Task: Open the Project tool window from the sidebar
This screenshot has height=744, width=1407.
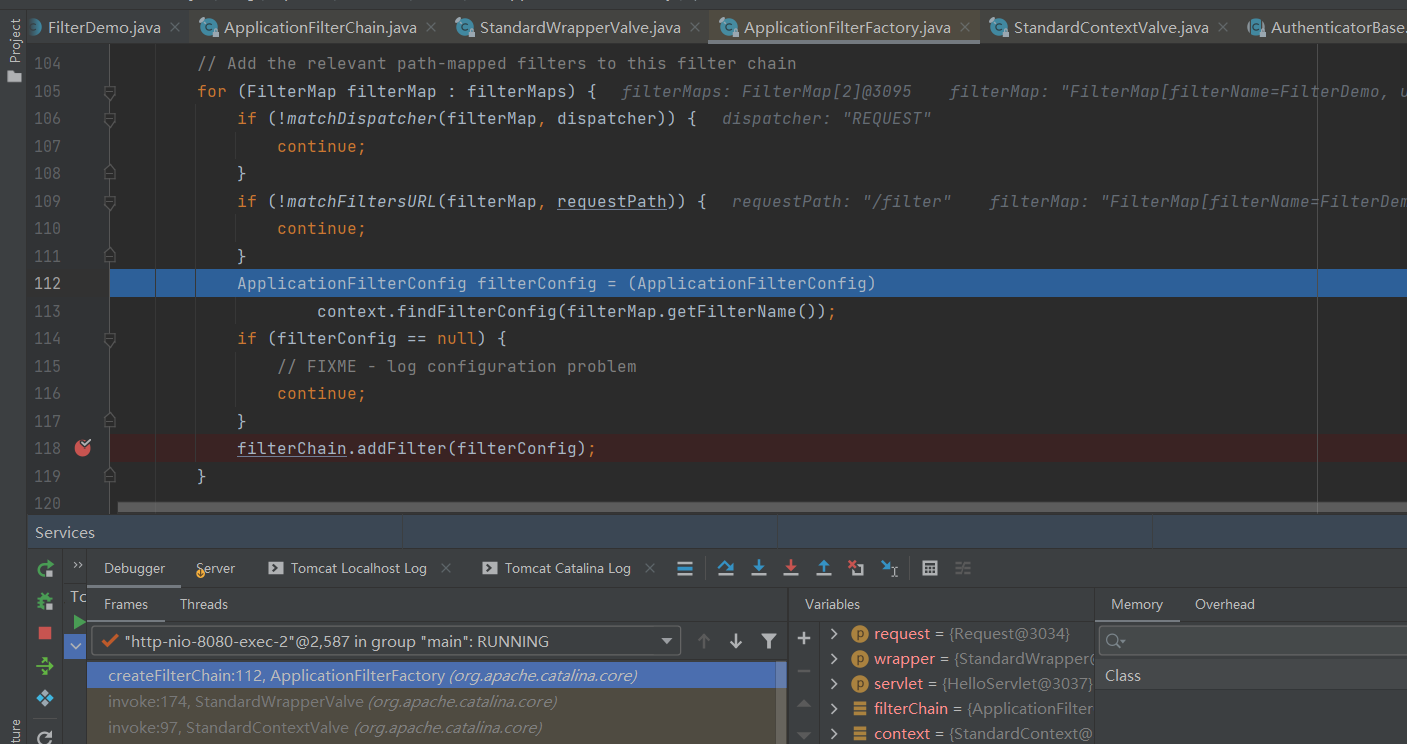Action: (x=14, y=53)
